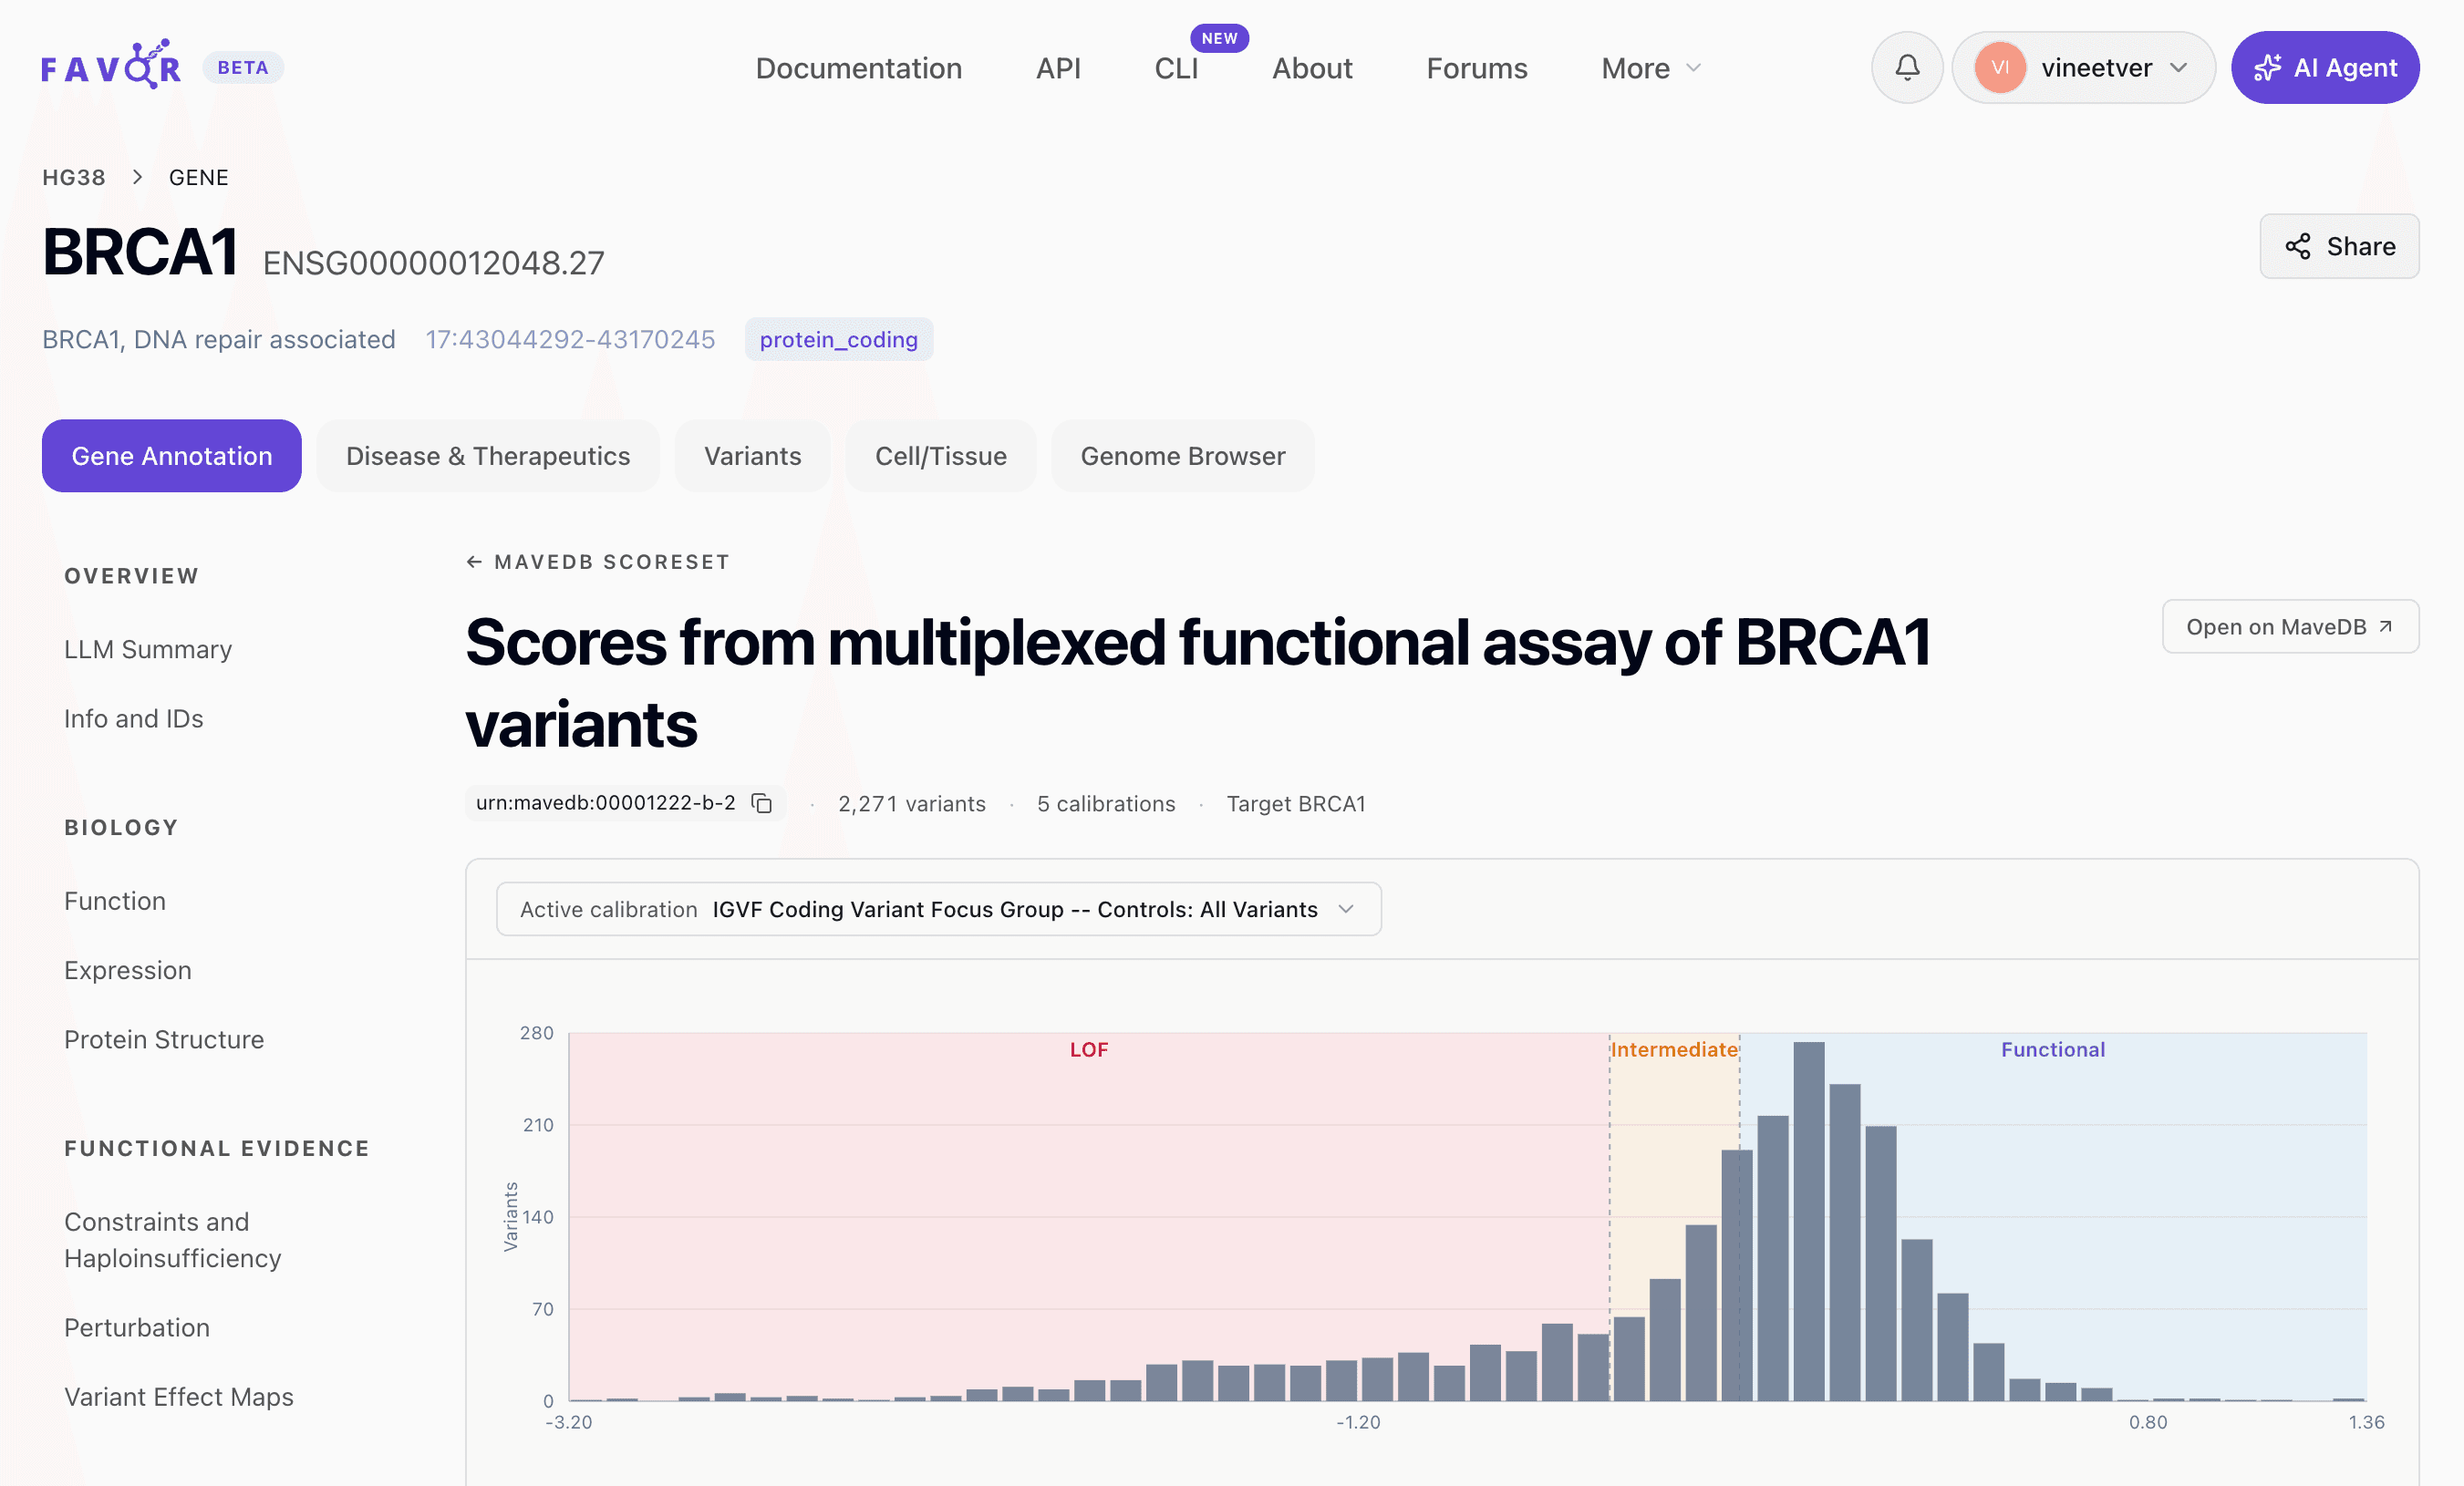Click the NEW badge above CLI

tap(1219, 38)
